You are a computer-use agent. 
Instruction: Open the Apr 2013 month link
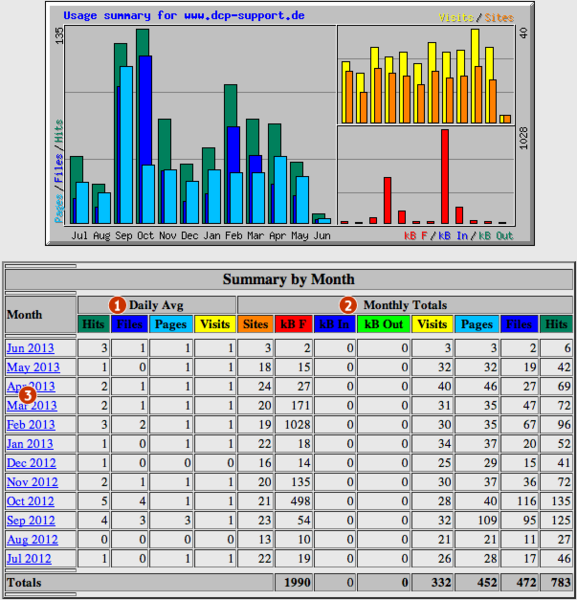click(x=31, y=386)
